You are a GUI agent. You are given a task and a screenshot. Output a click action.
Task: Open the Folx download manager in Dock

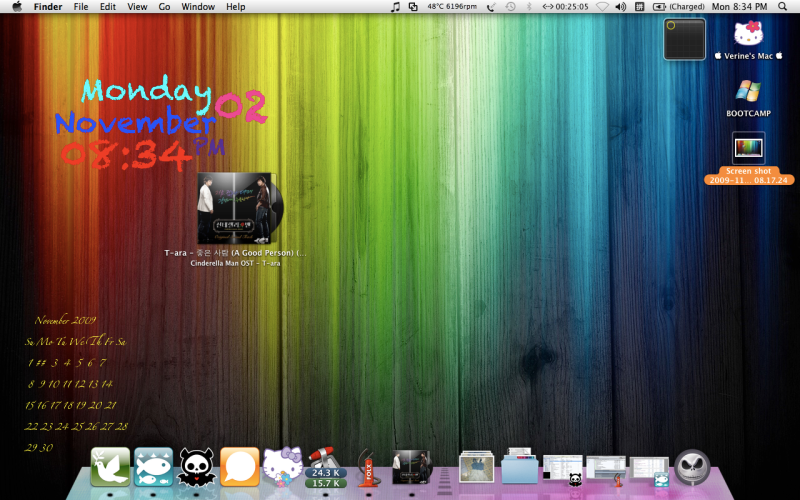coord(368,467)
